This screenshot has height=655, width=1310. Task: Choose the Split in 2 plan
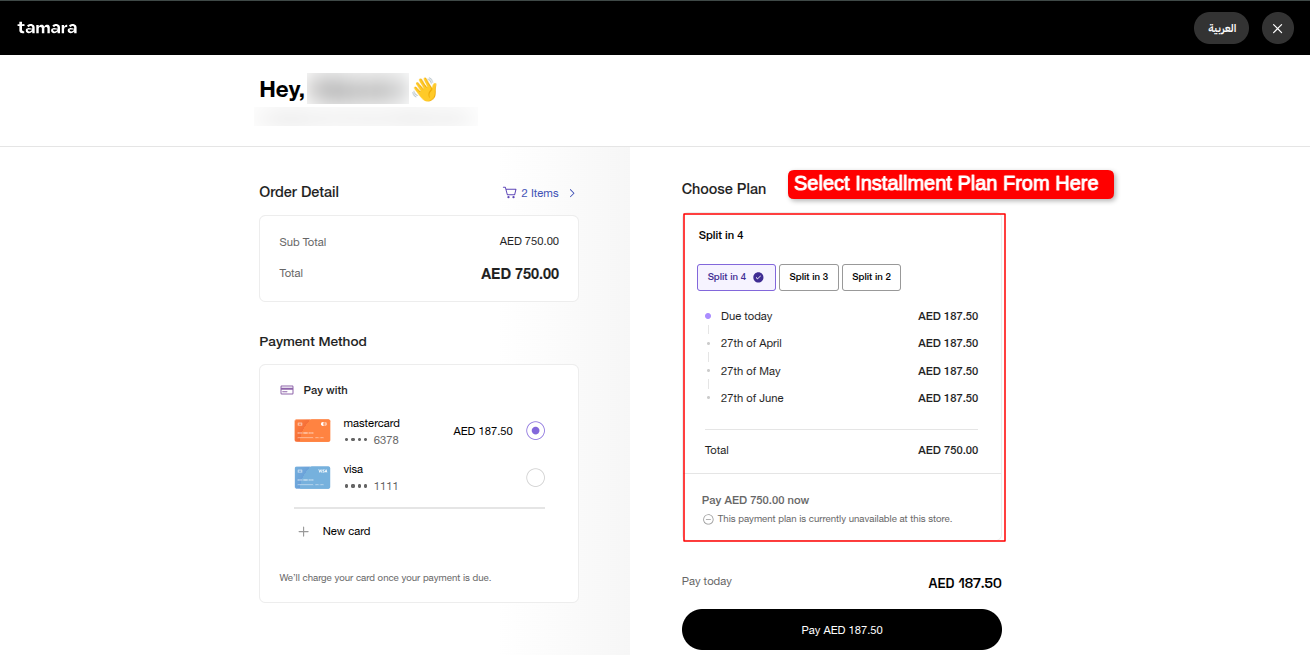[871, 277]
